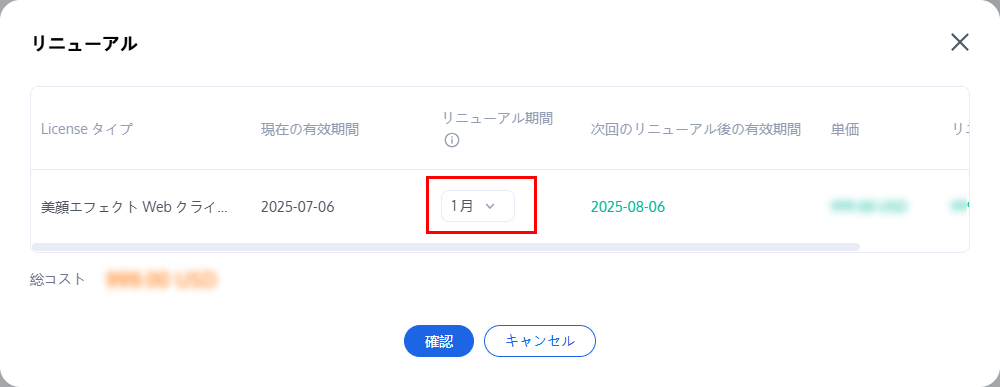Click the blurred unit price value
This screenshot has width=1000, height=387.
click(x=869, y=207)
